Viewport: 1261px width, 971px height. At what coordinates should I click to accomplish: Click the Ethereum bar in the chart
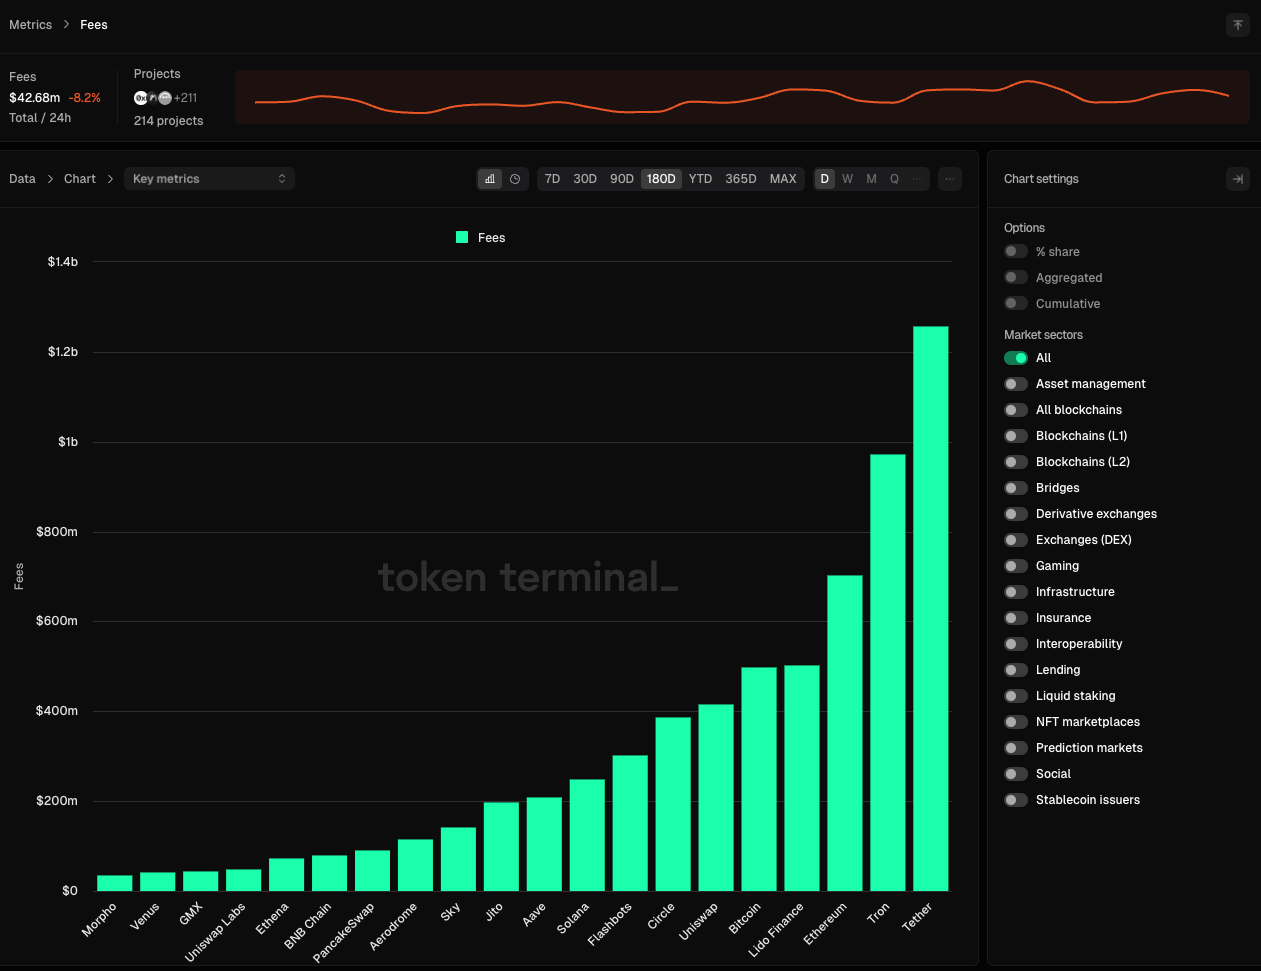tap(845, 733)
